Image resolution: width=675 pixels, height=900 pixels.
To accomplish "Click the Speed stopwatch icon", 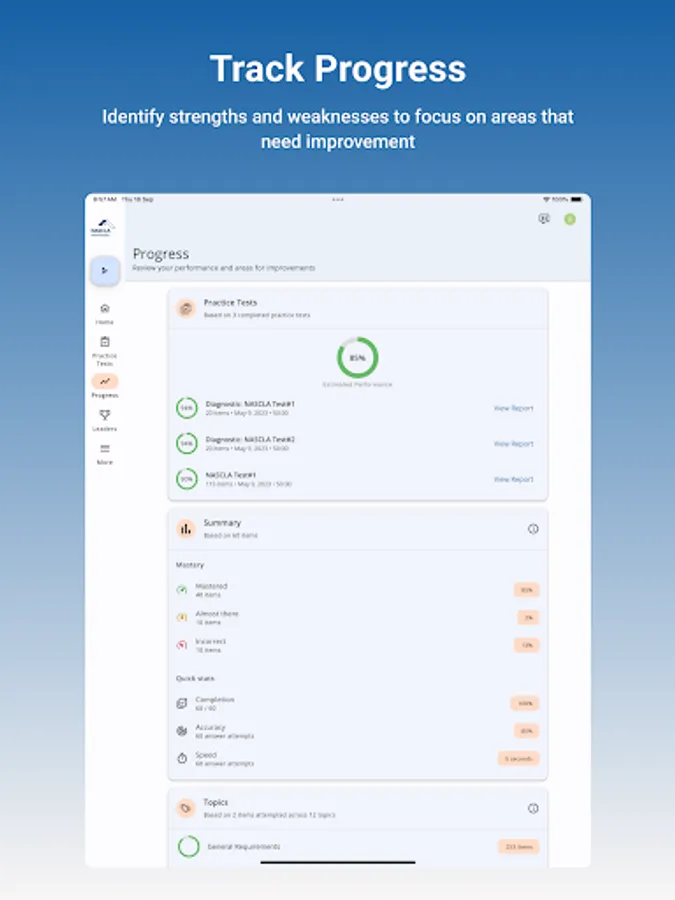I will (x=181, y=758).
